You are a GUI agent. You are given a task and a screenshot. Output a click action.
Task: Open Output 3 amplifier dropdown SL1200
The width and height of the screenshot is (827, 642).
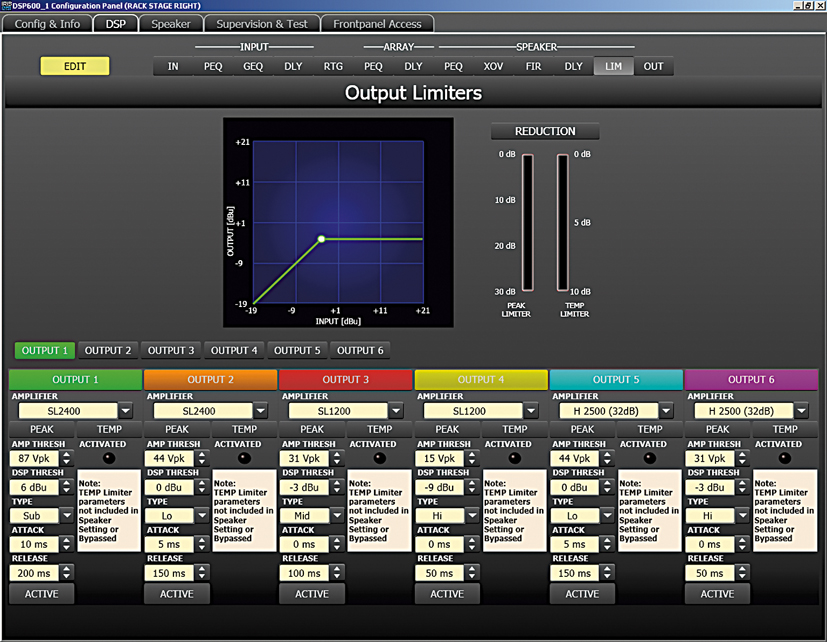(x=345, y=410)
